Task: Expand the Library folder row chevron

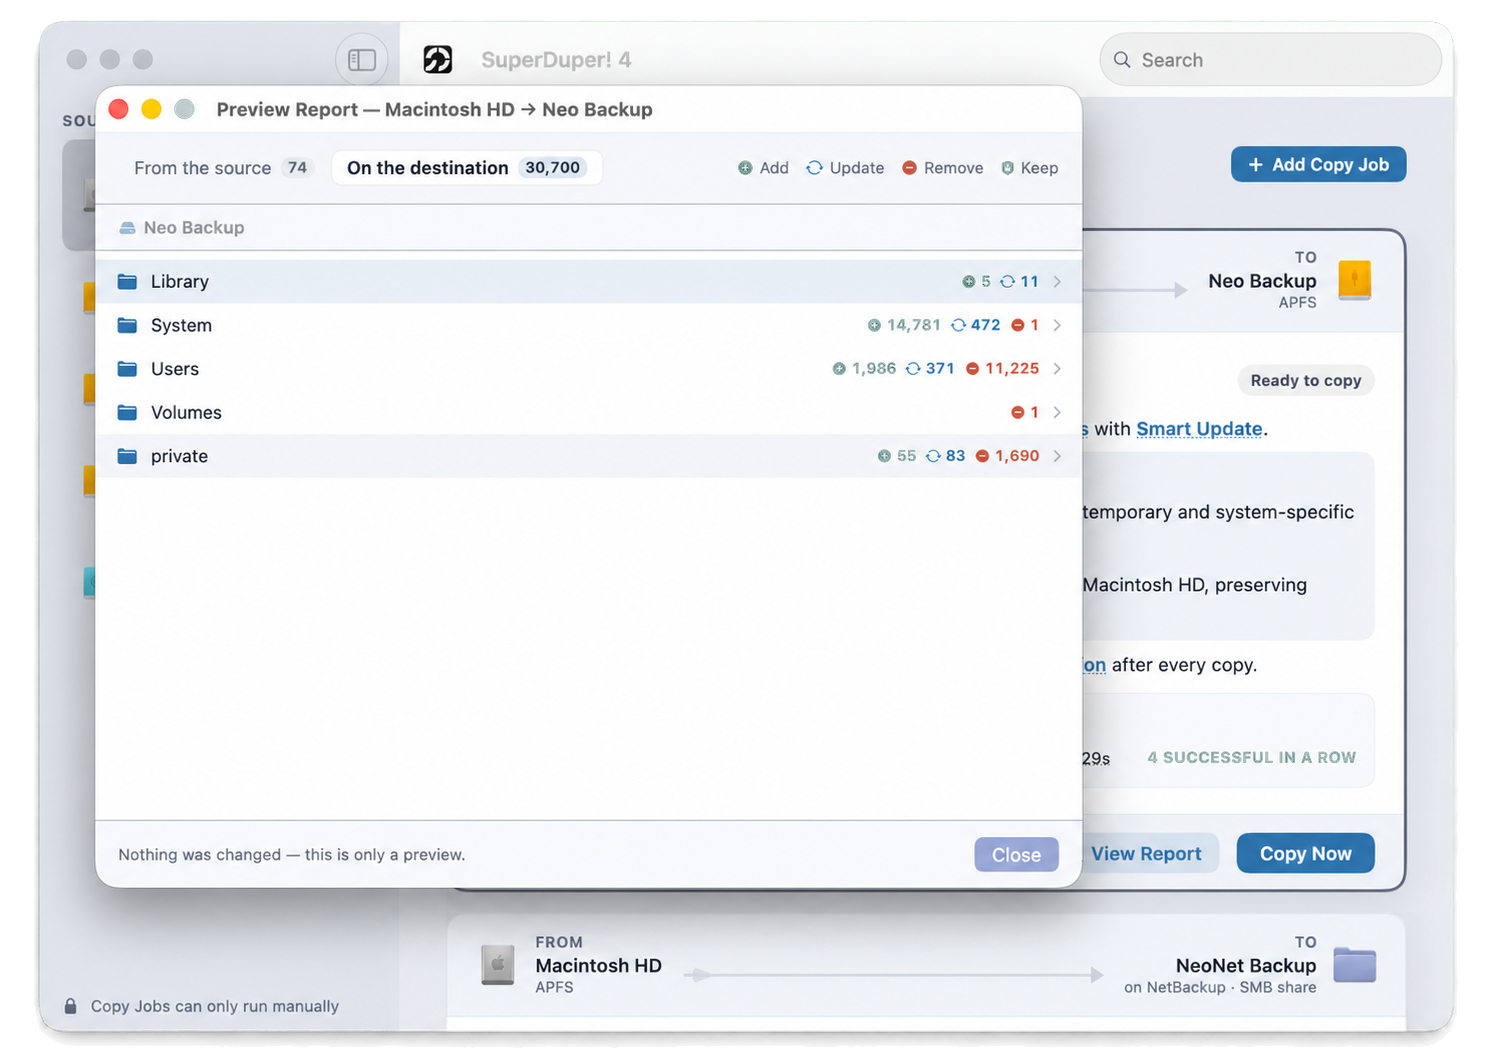Action: pos(1057,282)
